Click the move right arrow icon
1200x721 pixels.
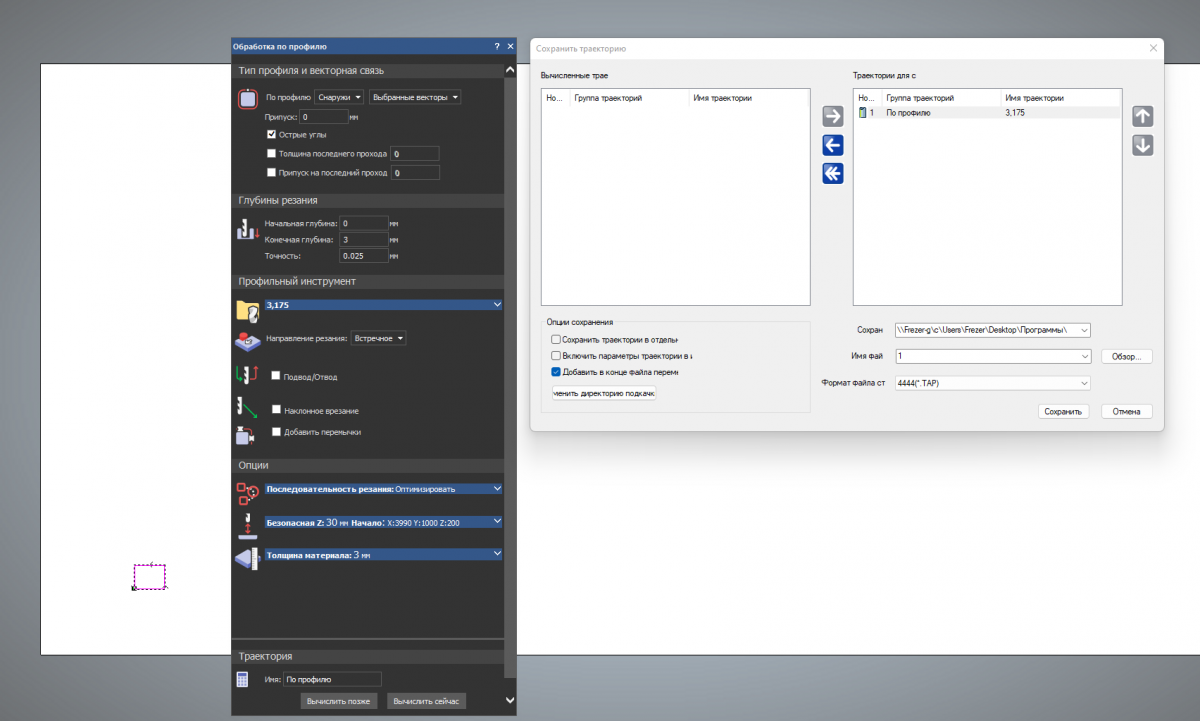pos(832,117)
